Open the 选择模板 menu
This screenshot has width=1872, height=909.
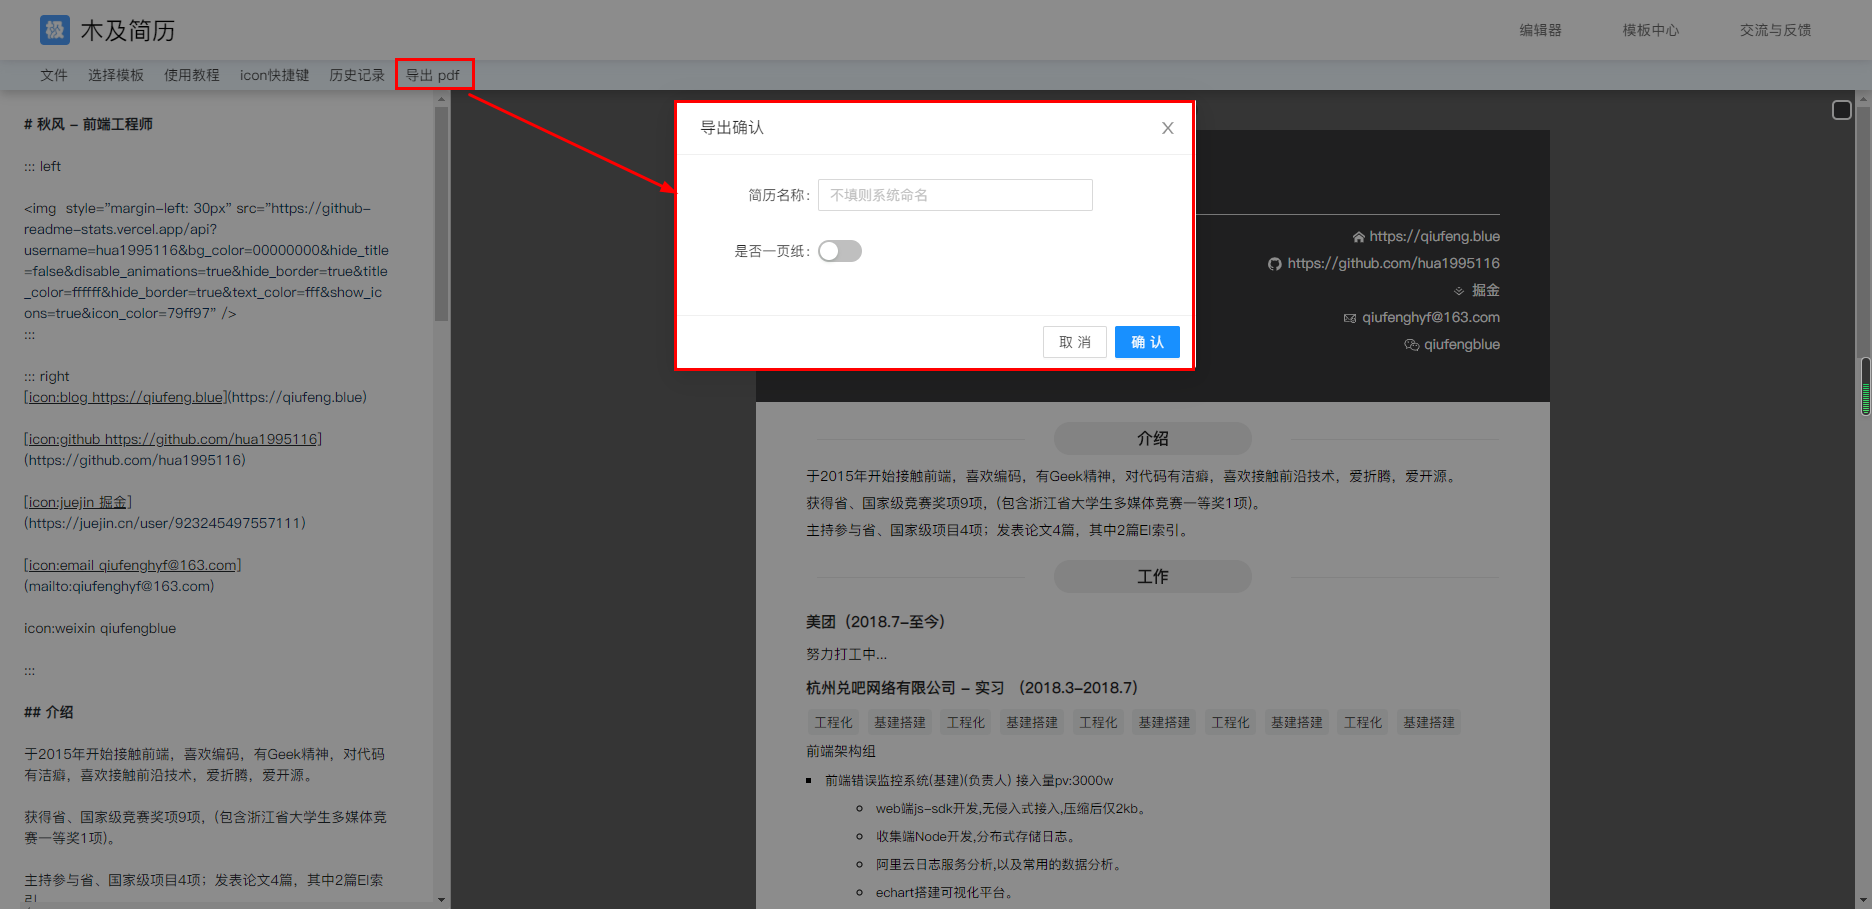[116, 75]
